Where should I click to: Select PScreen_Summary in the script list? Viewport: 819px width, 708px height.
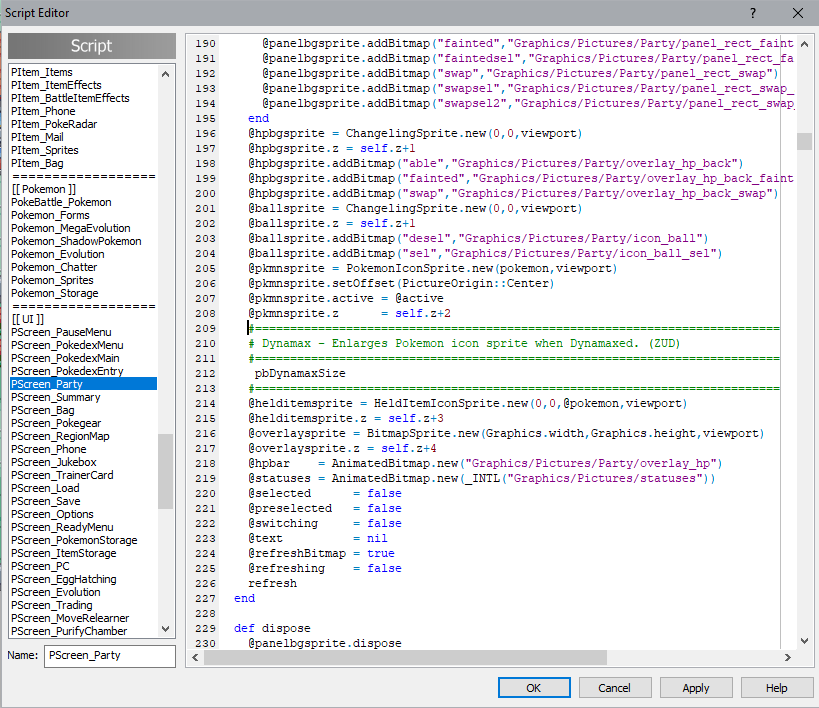pos(56,397)
